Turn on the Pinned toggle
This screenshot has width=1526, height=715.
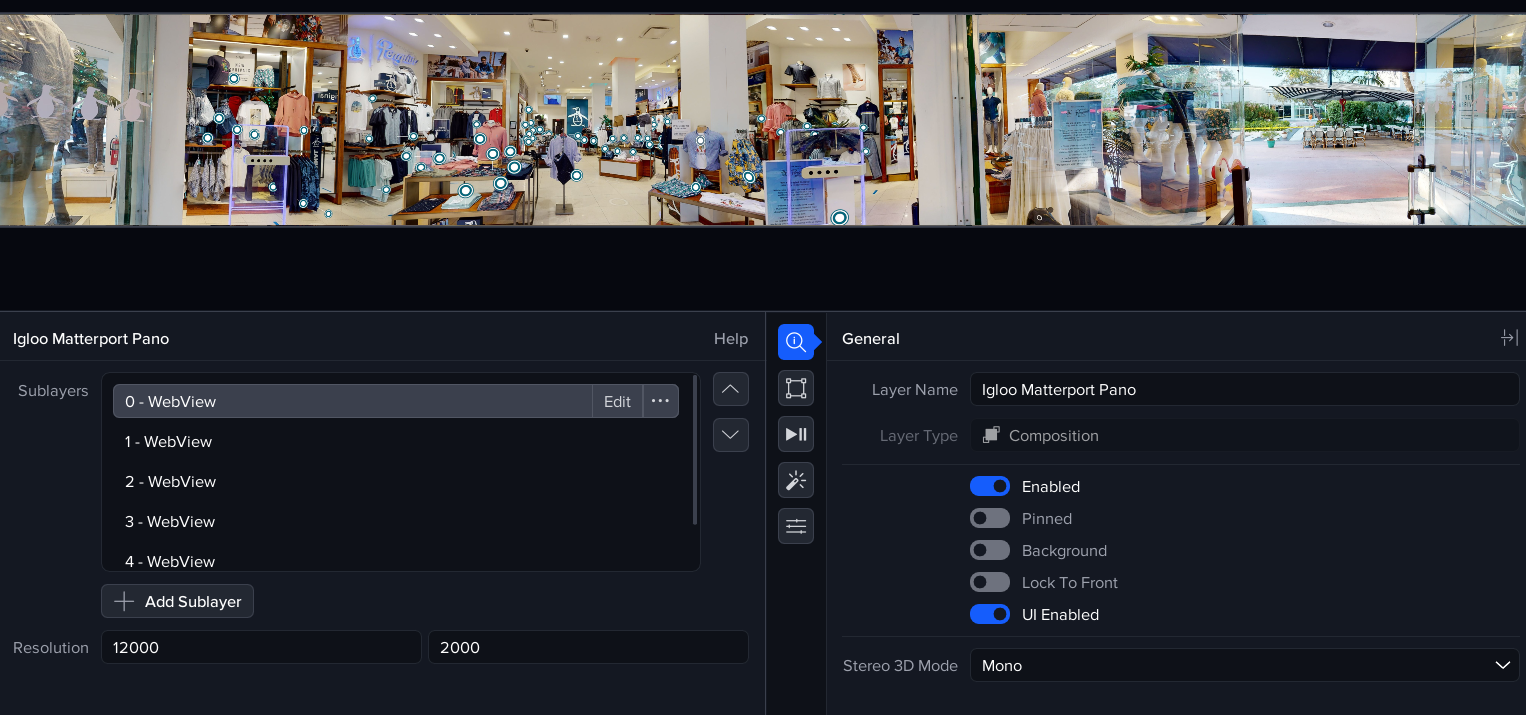coord(989,519)
